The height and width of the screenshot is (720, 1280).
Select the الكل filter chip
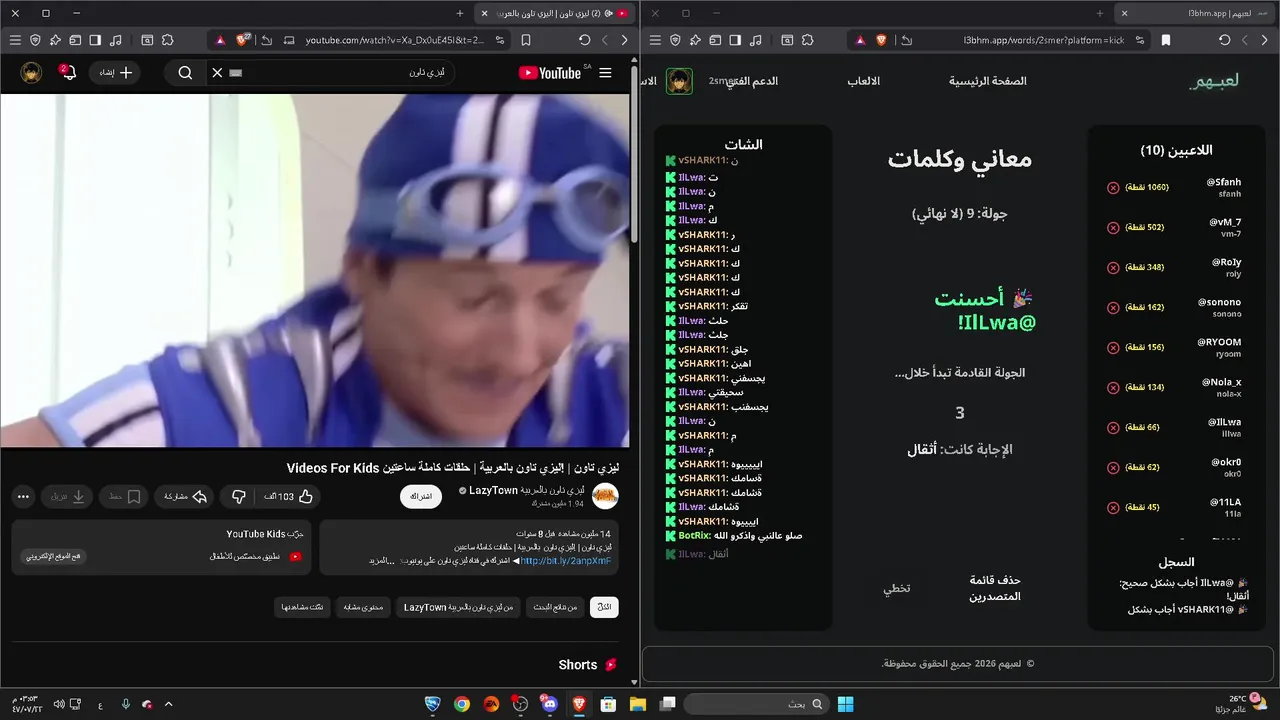coord(604,607)
